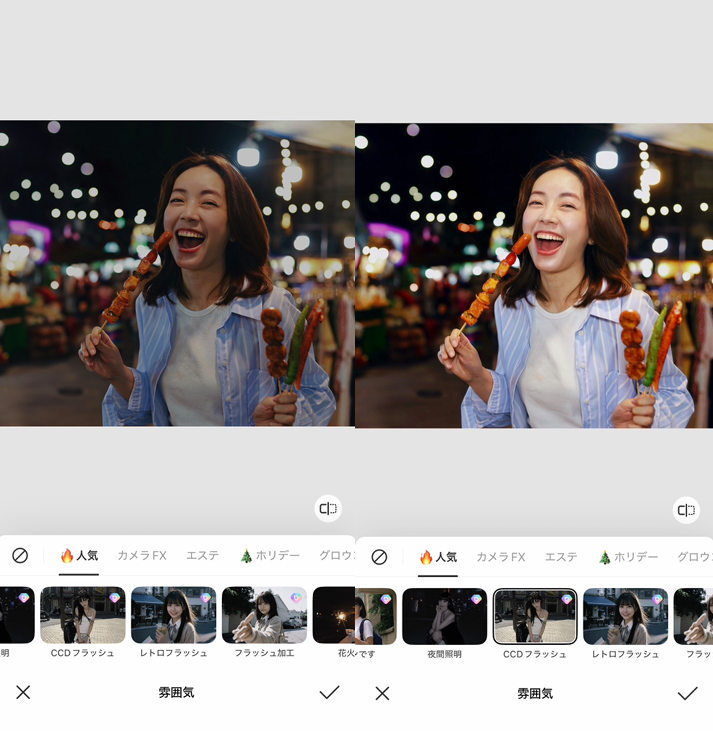Select the 夜間照明 filter thumbnail

444,616
